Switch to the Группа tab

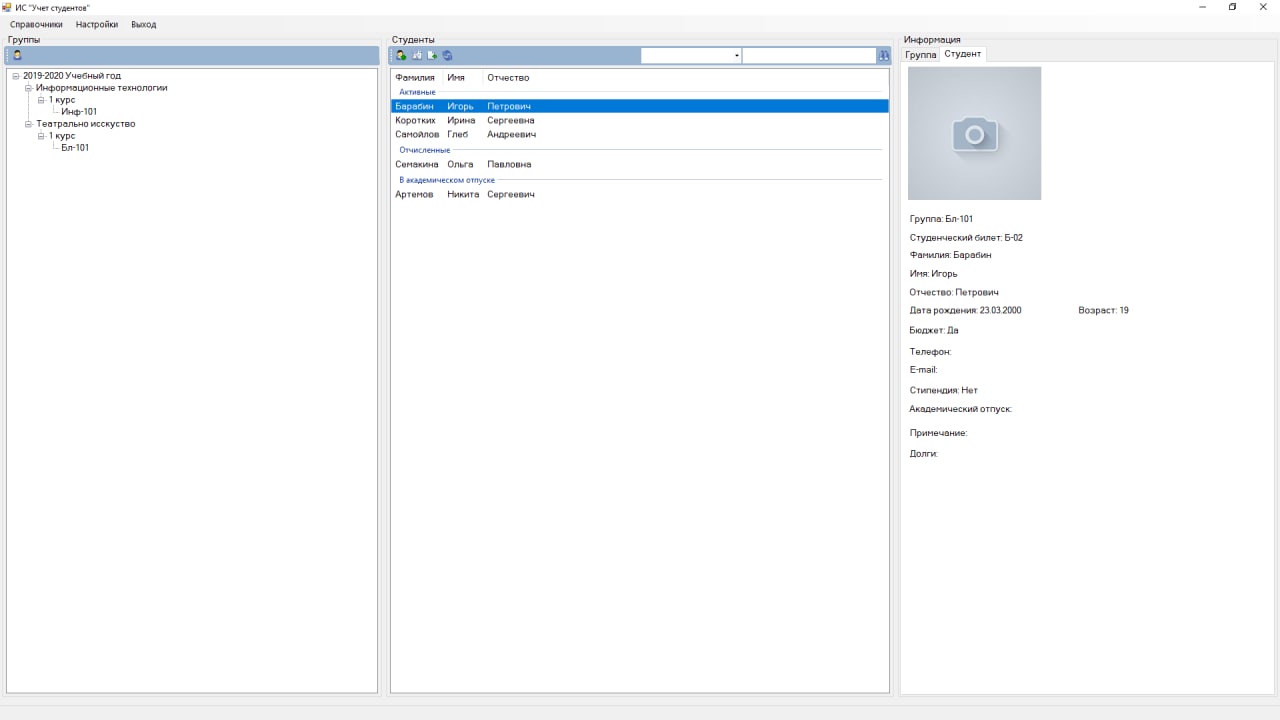920,55
